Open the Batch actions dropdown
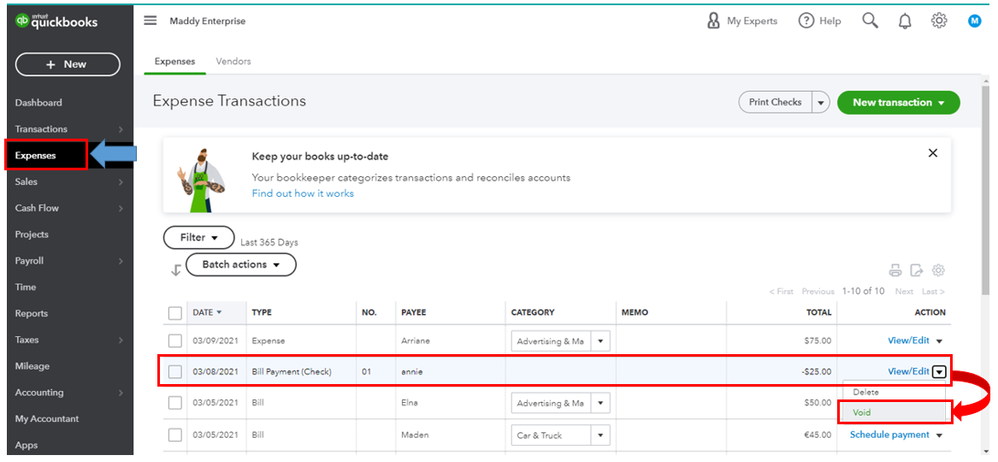The height and width of the screenshot is (462, 998). [x=241, y=265]
